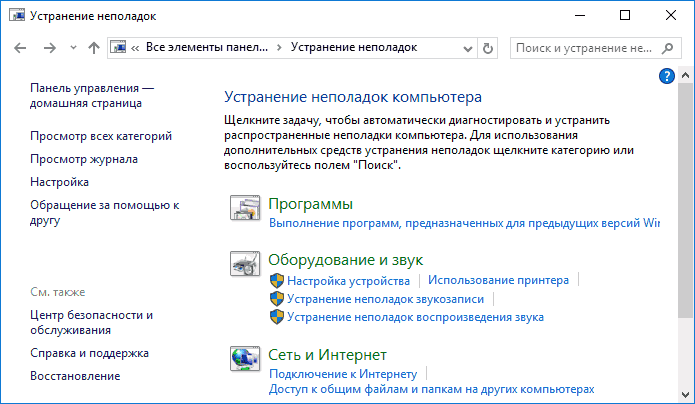This screenshot has width=695, height=404.
Task: Click the vertical scrollbar down arrow
Action: (x=686, y=395)
